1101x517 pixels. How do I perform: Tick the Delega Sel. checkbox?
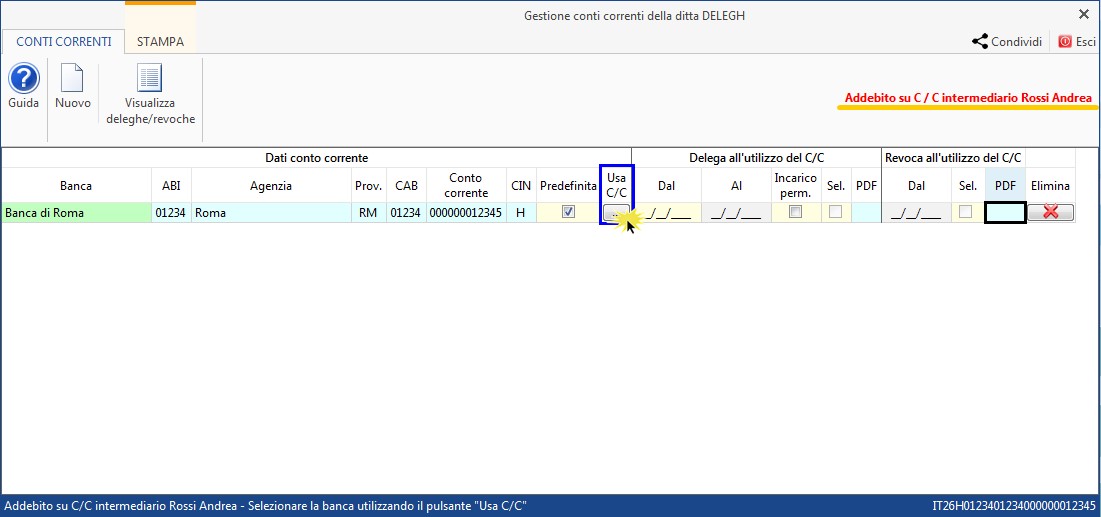pos(835,212)
